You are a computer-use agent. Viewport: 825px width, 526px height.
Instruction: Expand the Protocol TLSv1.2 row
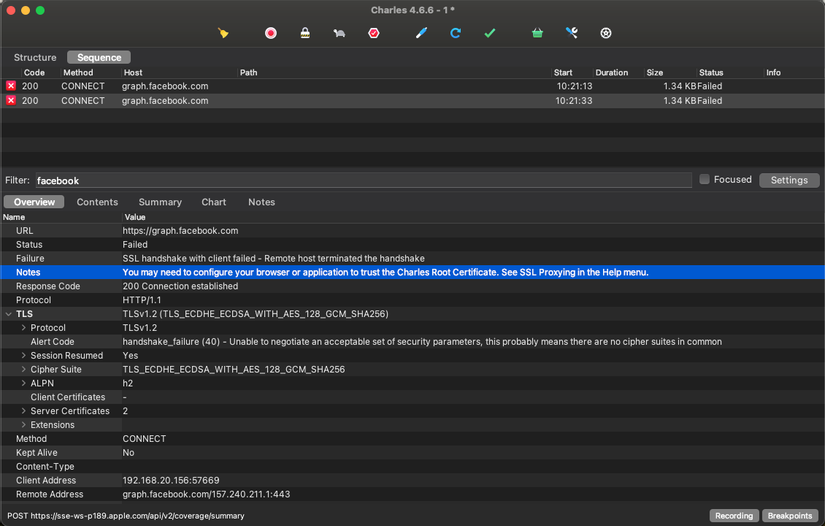(x=24, y=328)
